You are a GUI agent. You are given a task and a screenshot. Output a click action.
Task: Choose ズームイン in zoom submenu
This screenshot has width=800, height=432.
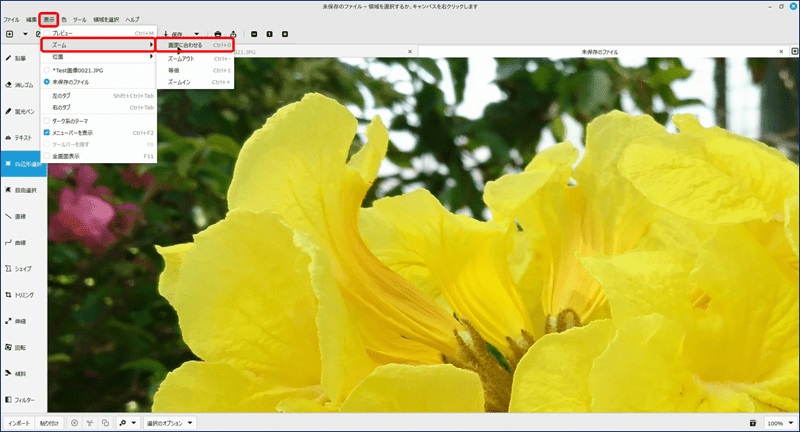click(x=195, y=82)
